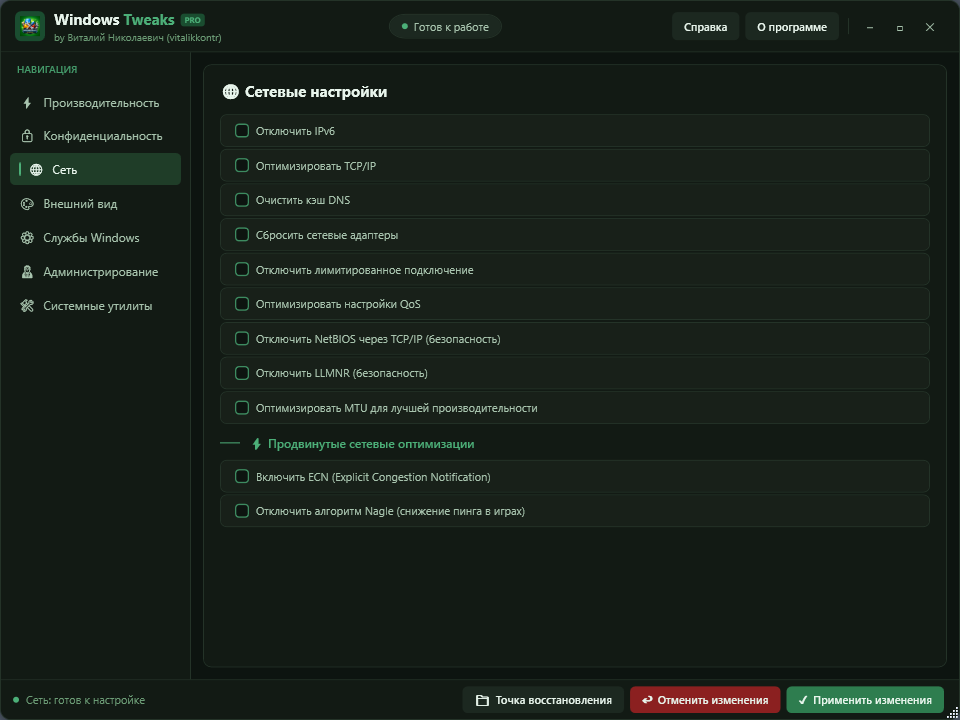The width and height of the screenshot is (960, 720).
Task: Enable Отключить LLMNR checkbox
Action: coord(242,373)
